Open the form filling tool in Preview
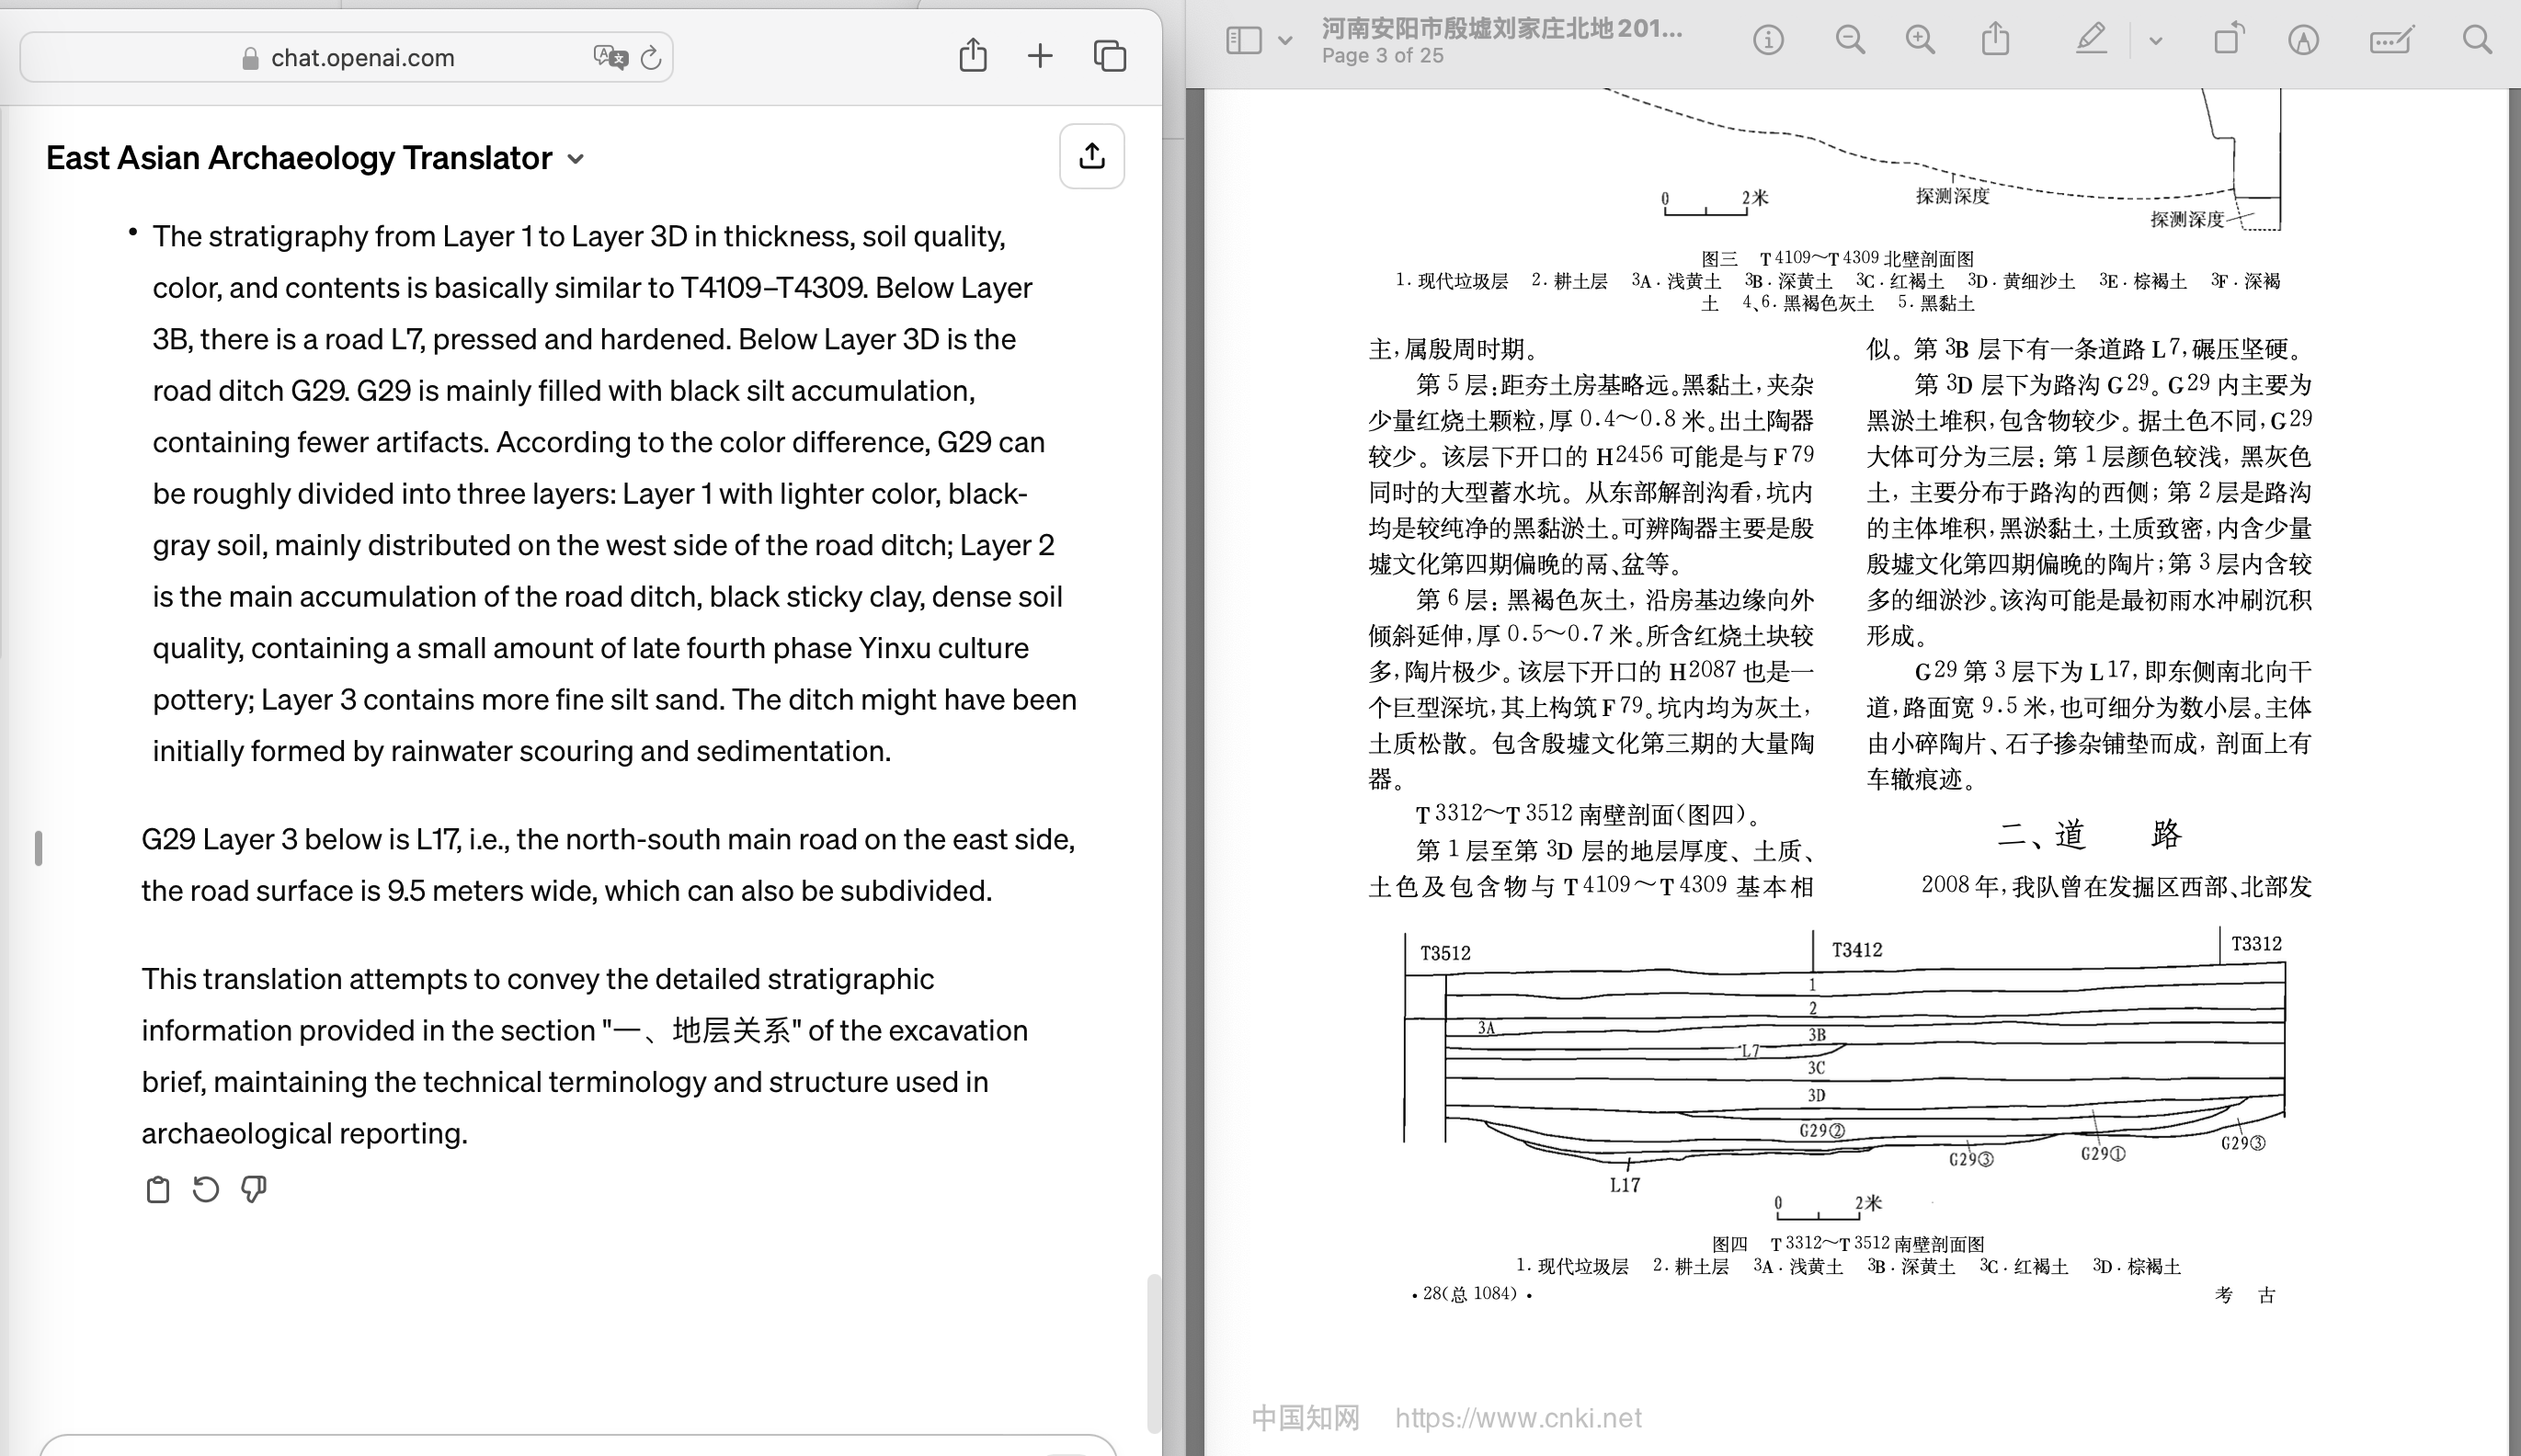The width and height of the screenshot is (2521, 1456). (x=2392, y=40)
